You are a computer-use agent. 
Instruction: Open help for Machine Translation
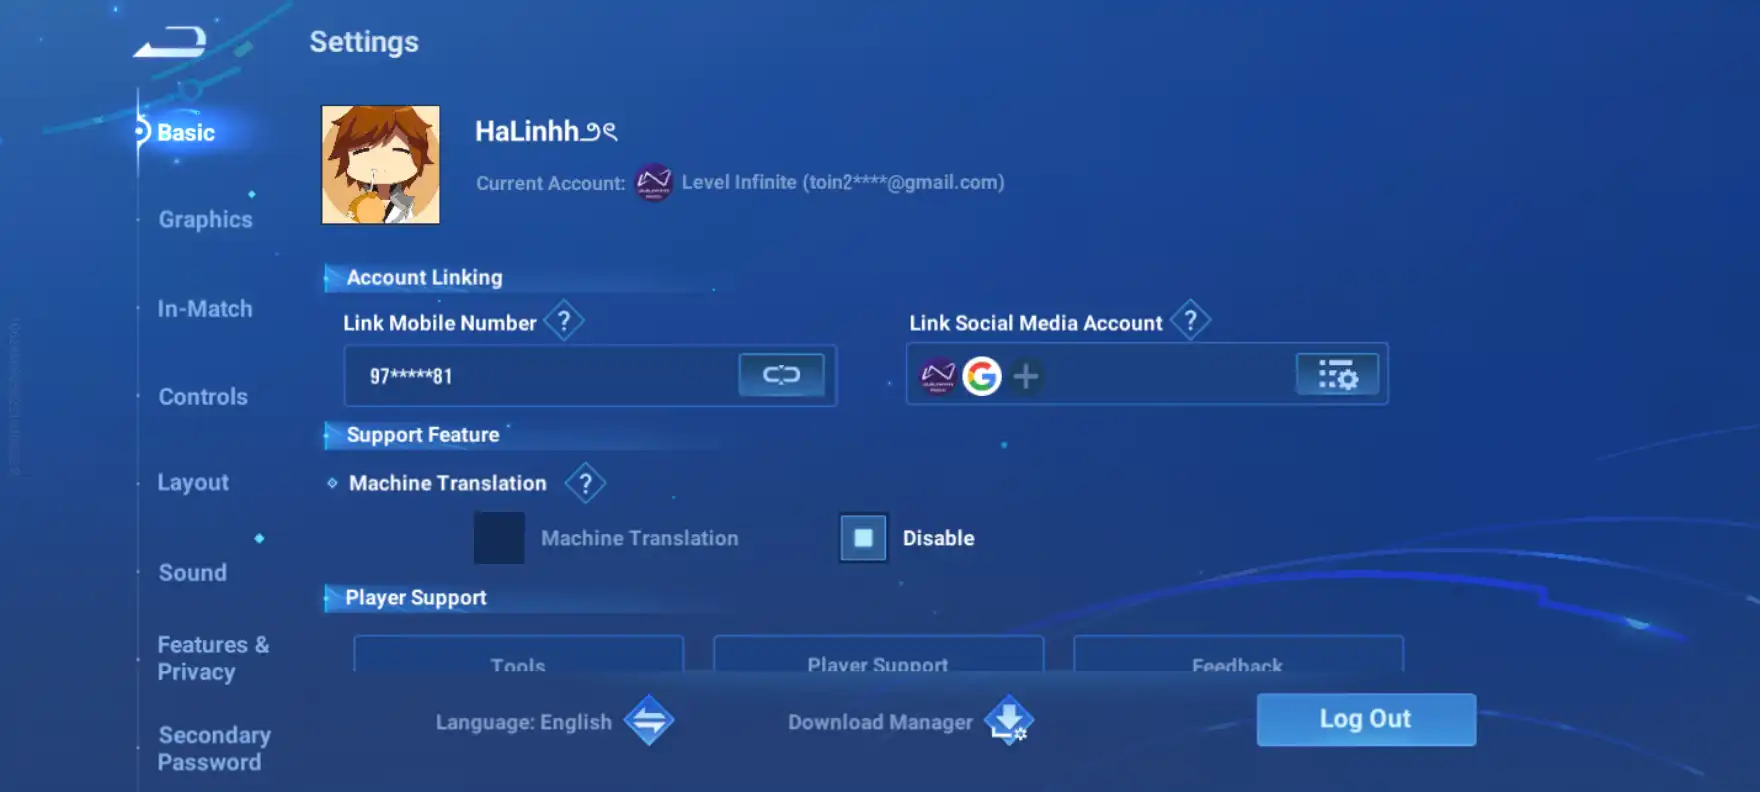click(585, 484)
